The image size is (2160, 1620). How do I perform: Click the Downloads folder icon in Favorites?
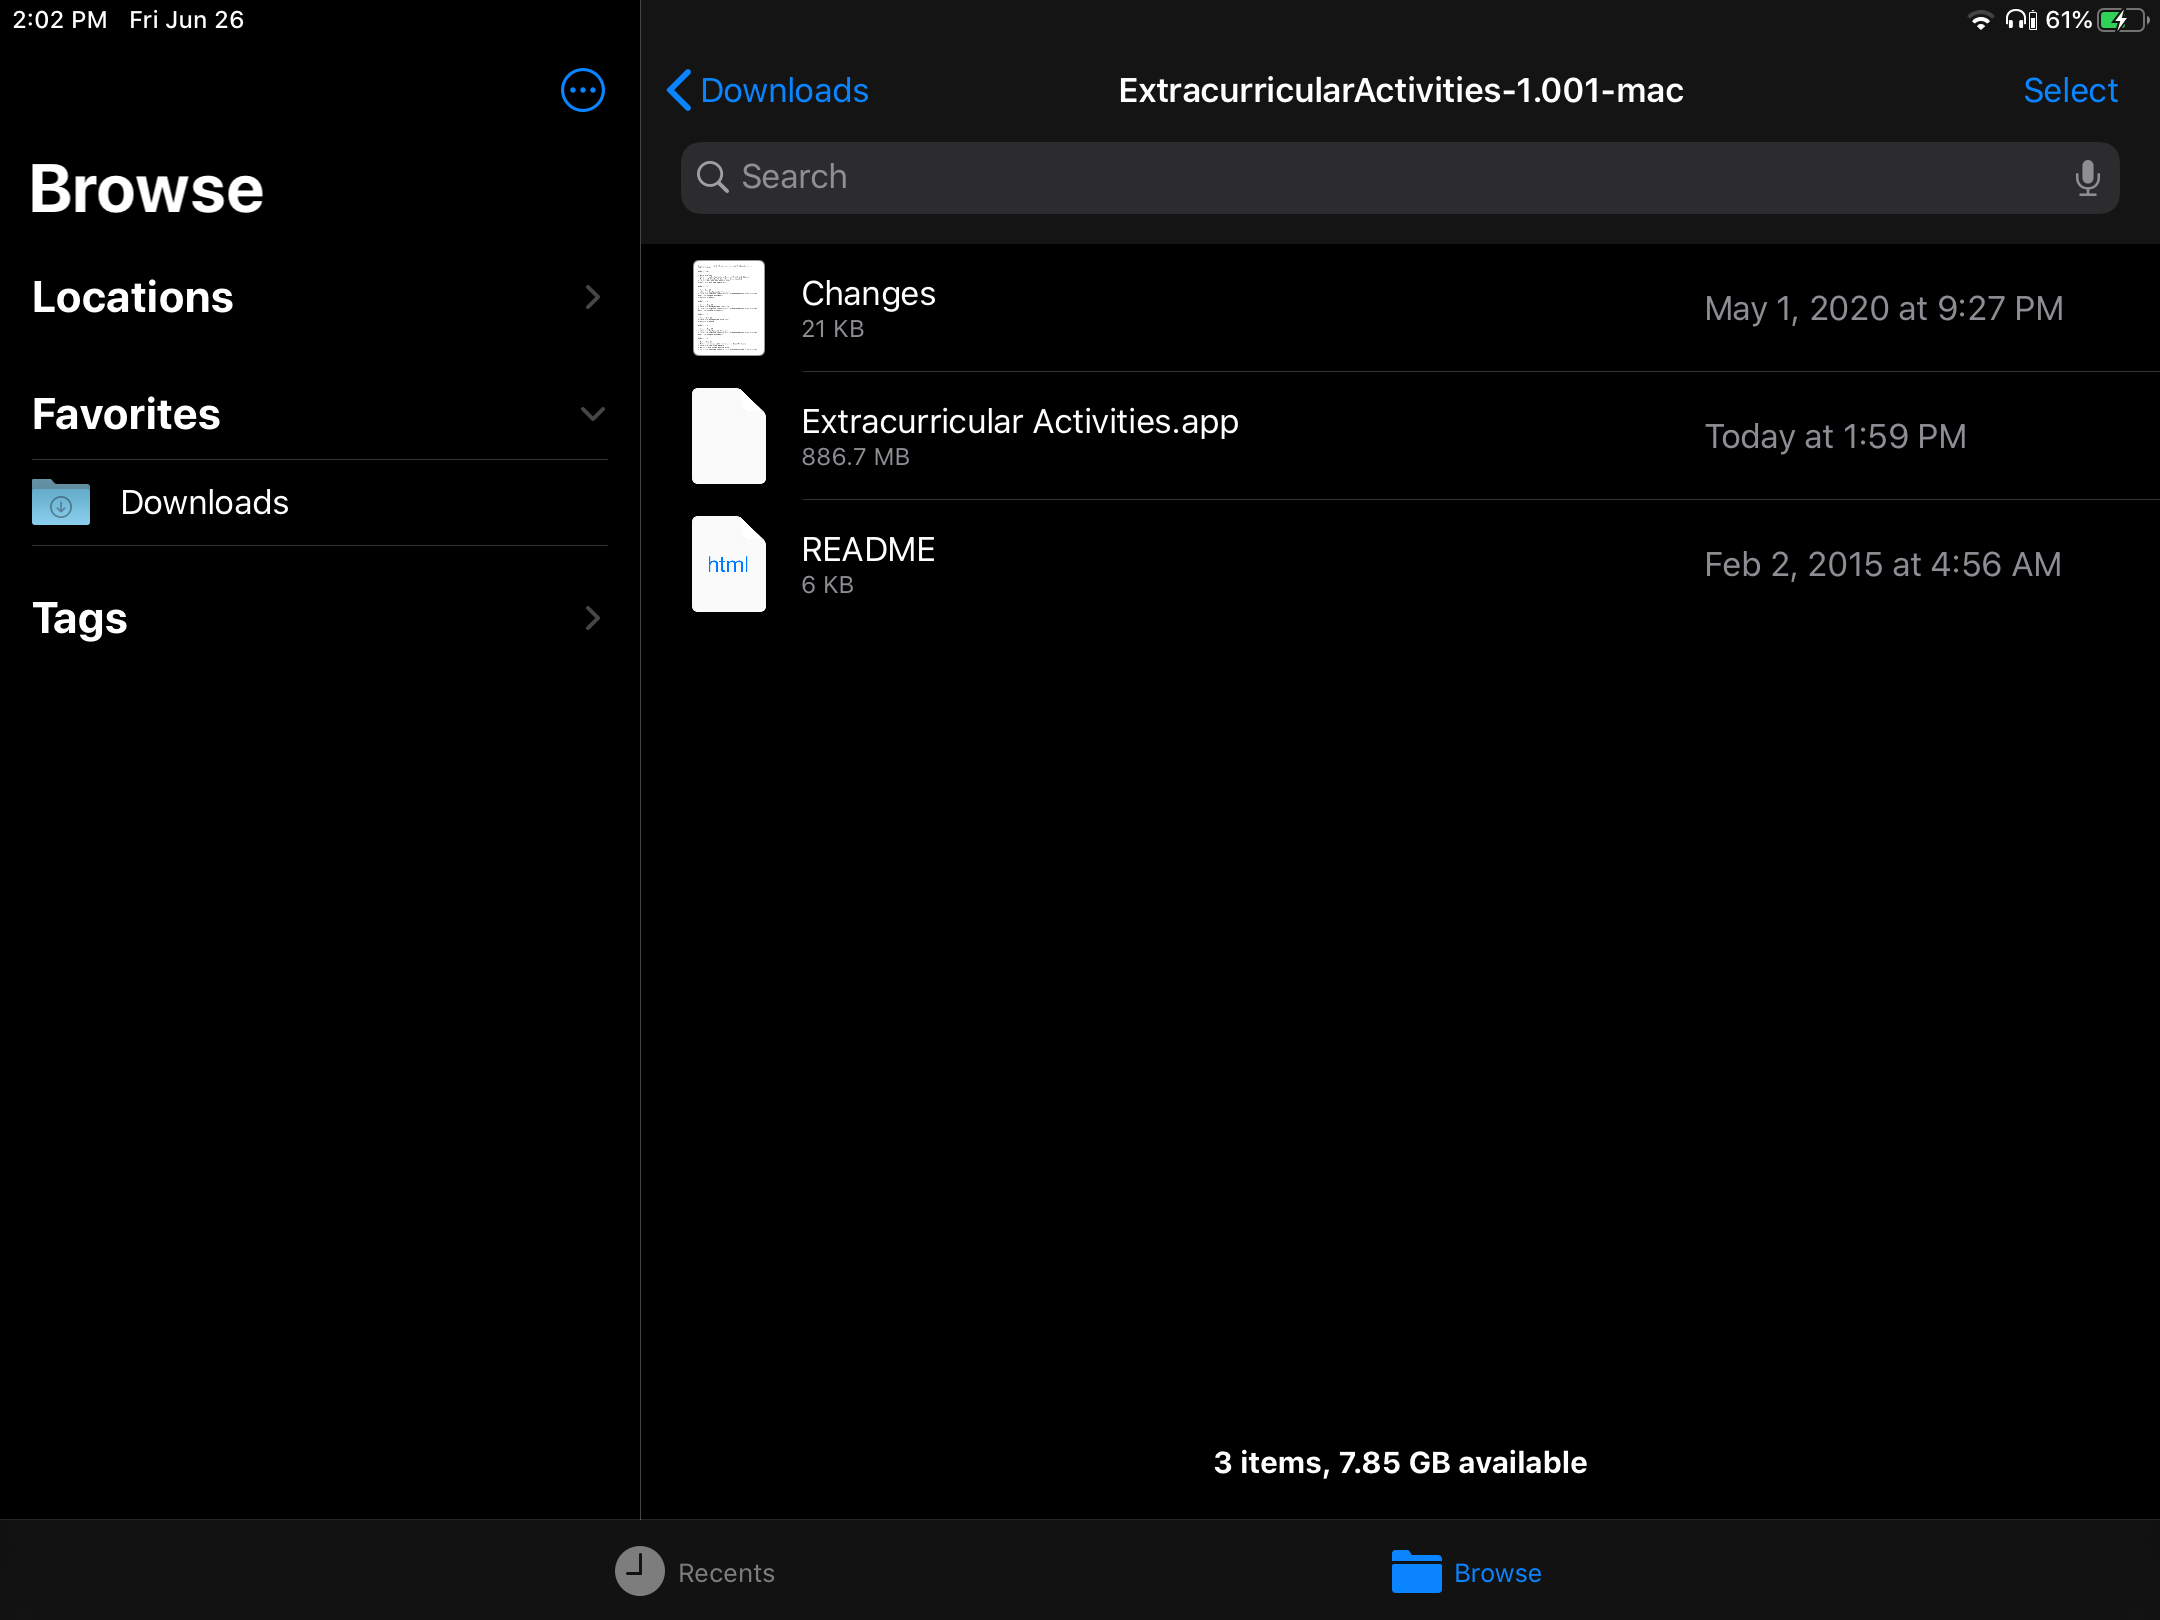(x=60, y=502)
